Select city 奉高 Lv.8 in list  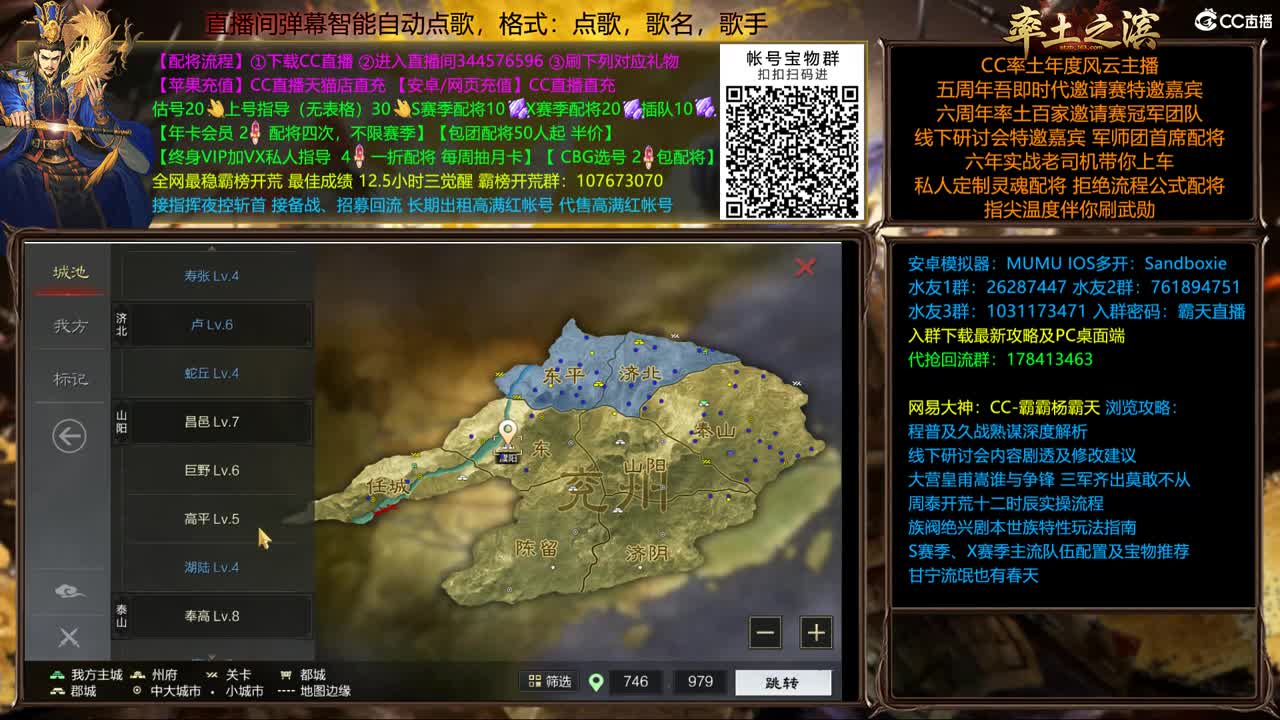pyautogui.click(x=211, y=616)
